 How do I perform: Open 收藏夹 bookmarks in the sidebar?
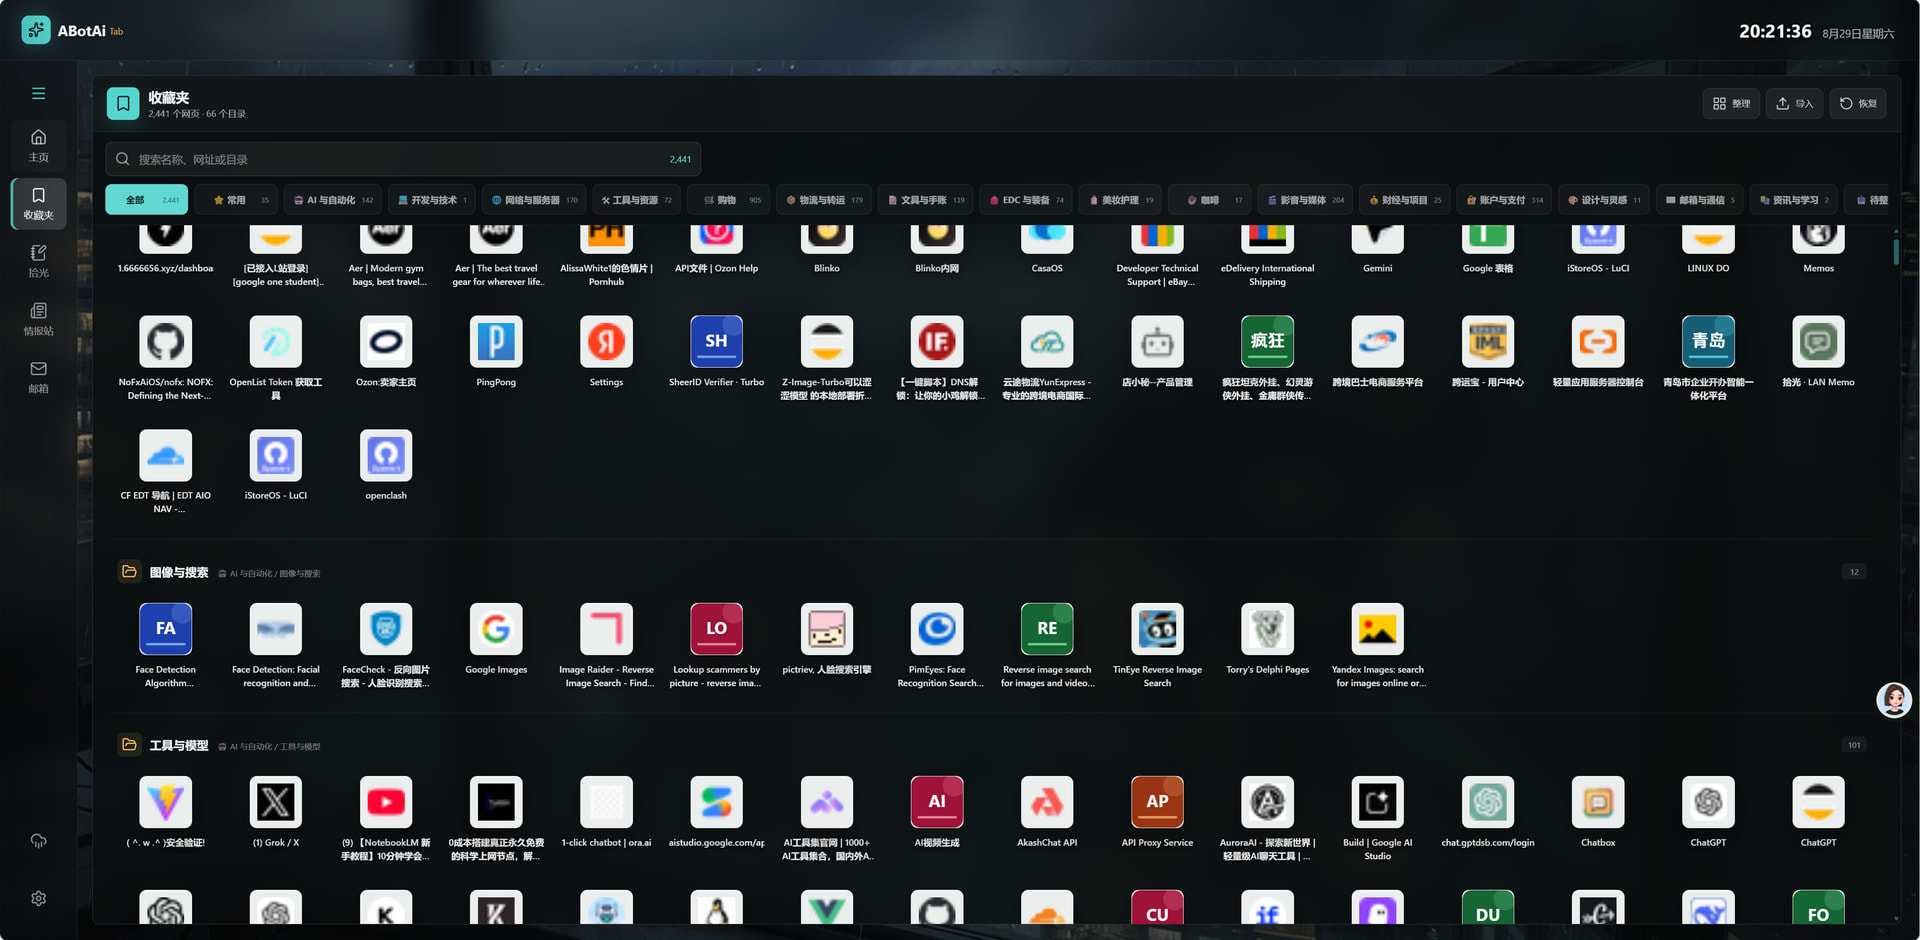tap(38, 203)
